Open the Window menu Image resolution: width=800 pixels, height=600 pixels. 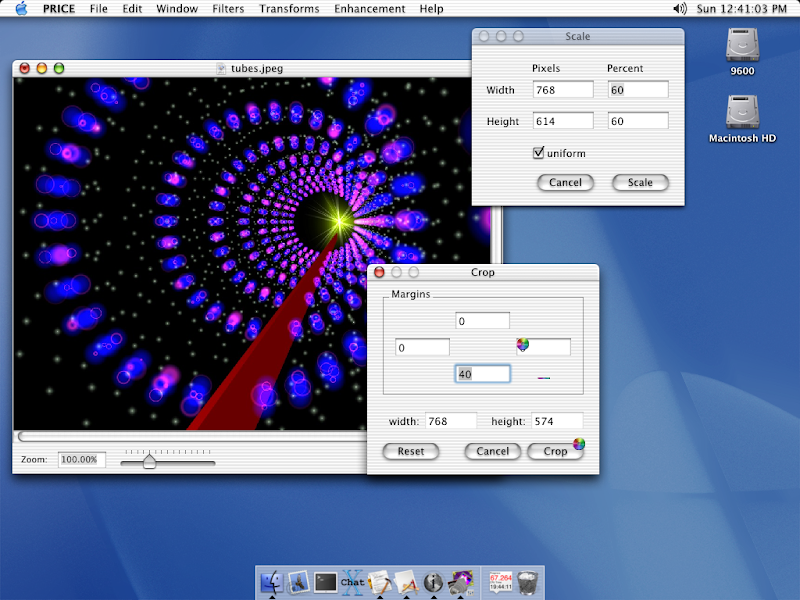pos(177,9)
